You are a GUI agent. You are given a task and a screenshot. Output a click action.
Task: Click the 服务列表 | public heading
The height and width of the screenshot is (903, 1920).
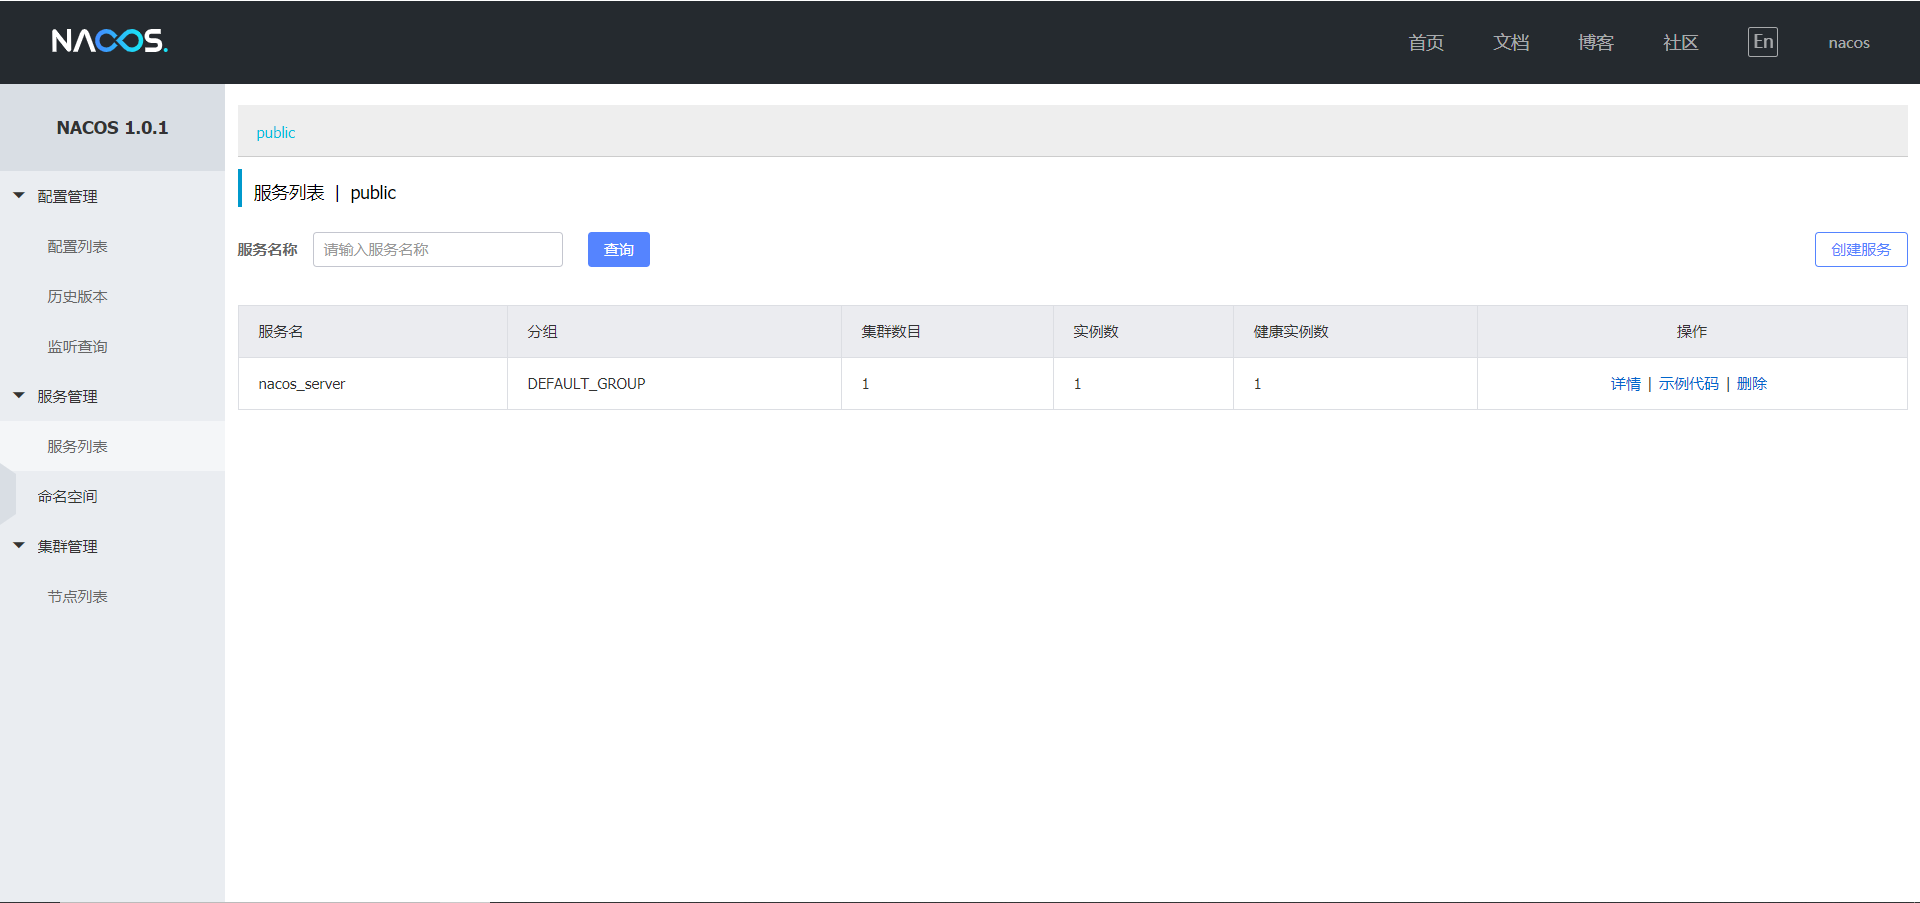[325, 192]
